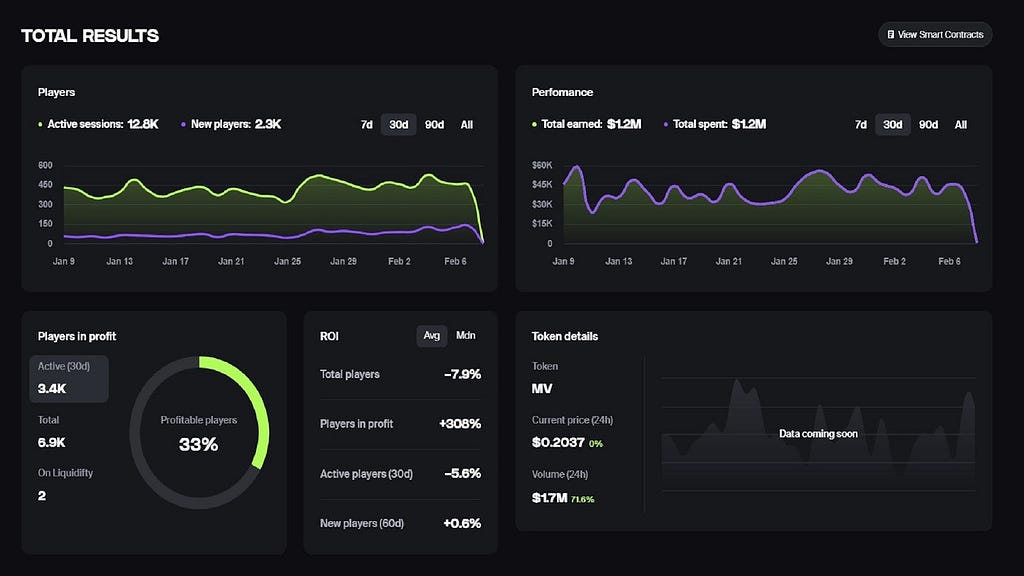Click the Token details heading
Image resolution: width=1024 pixels, height=576 pixels.
click(x=565, y=336)
